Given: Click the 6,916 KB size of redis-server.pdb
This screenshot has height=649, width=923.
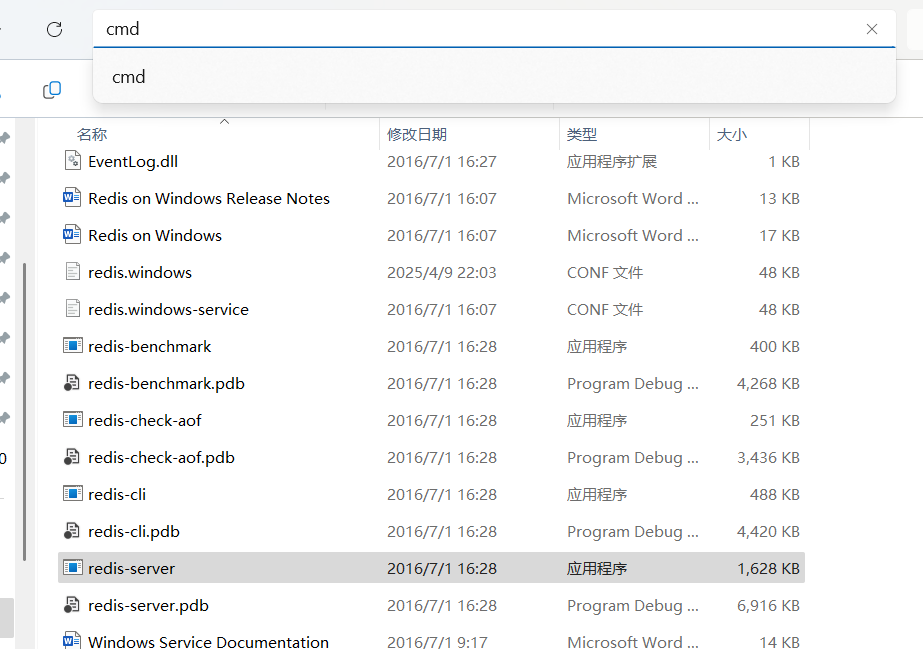Looking at the screenshot, I should (x=768, y=606).
